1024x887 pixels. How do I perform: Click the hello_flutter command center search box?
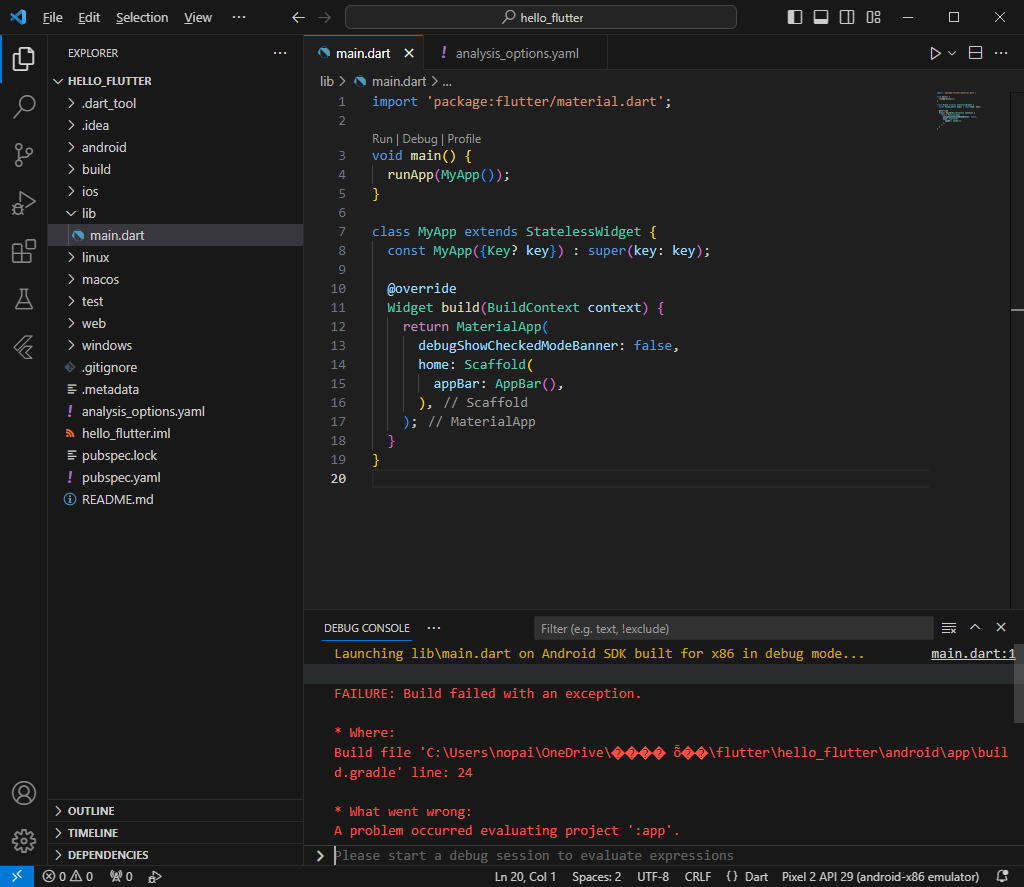pos(541,18)
